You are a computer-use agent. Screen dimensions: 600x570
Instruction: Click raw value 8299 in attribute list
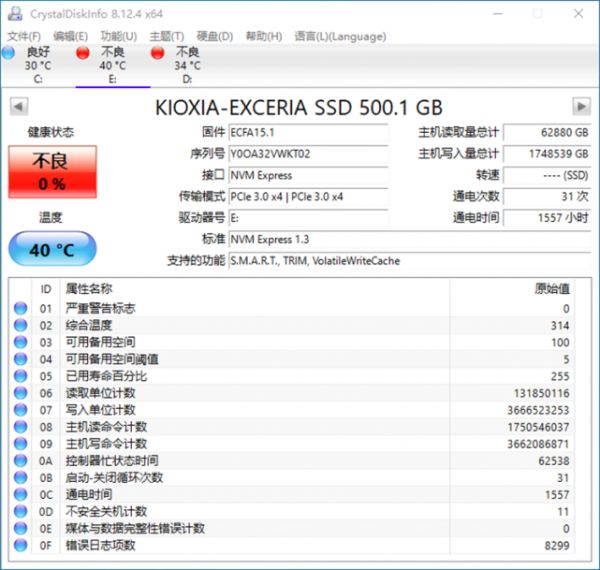(x=557, y=546)
